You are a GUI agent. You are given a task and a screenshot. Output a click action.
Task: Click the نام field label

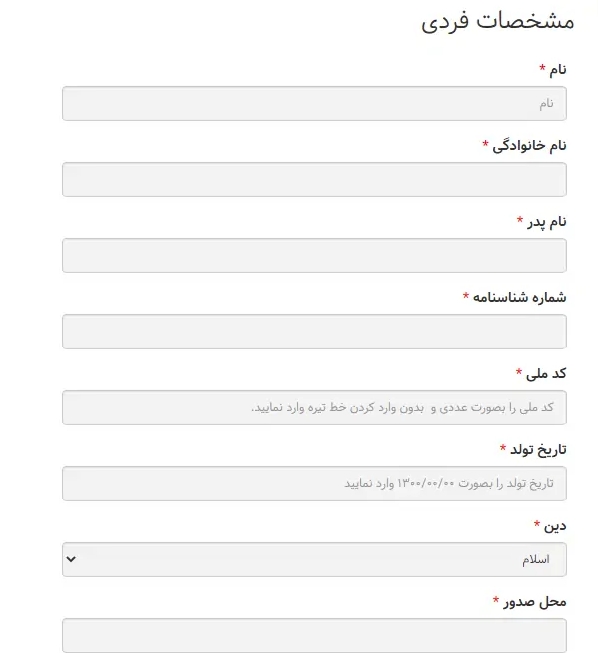(x=558, y=70)
